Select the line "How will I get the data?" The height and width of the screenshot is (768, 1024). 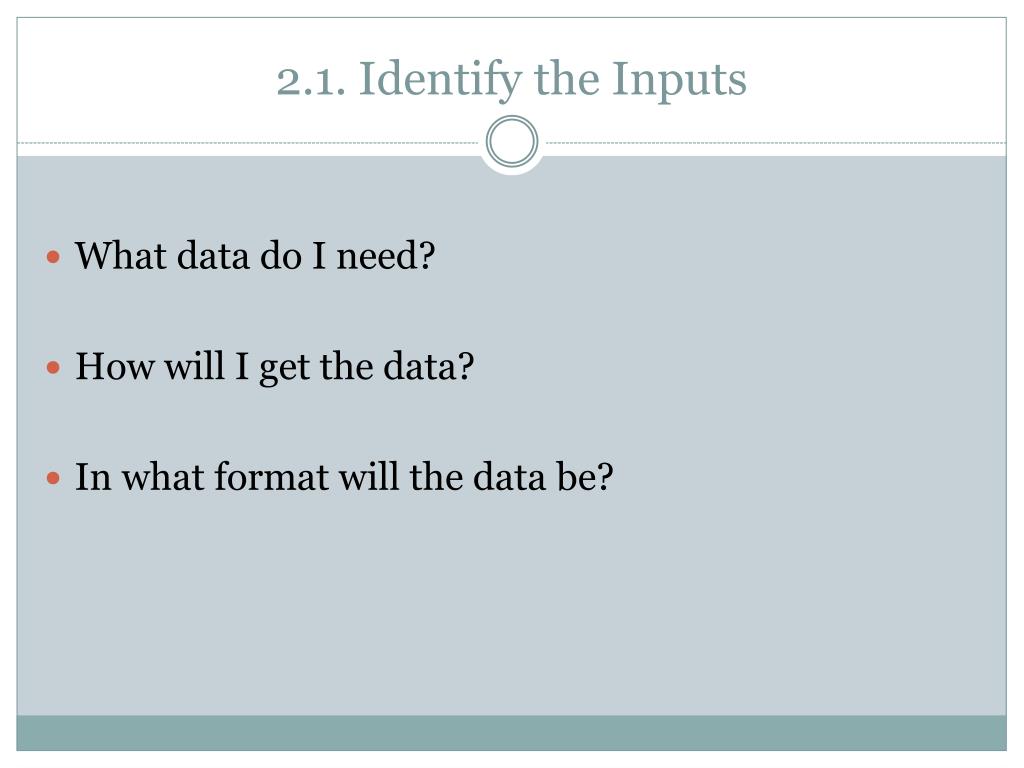coord(274,366)
